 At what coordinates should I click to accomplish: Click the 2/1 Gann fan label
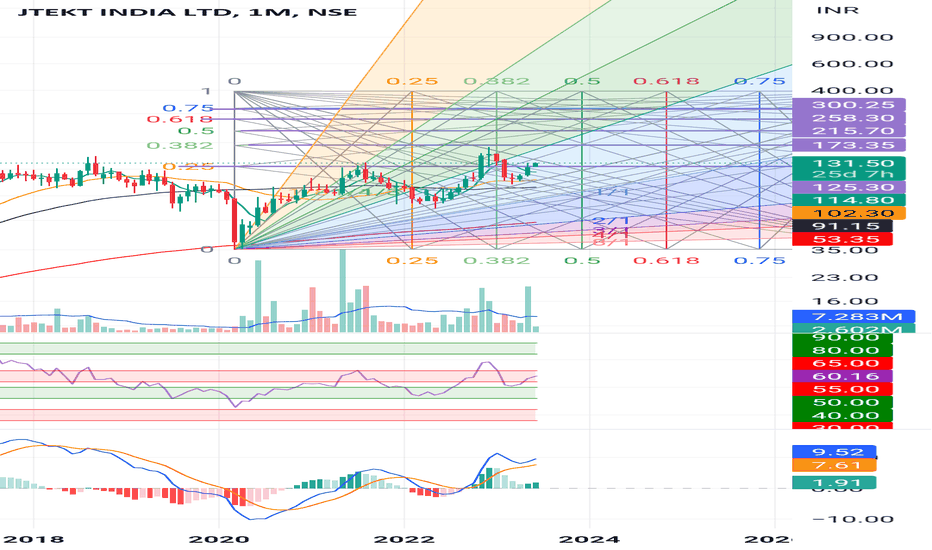611,221
